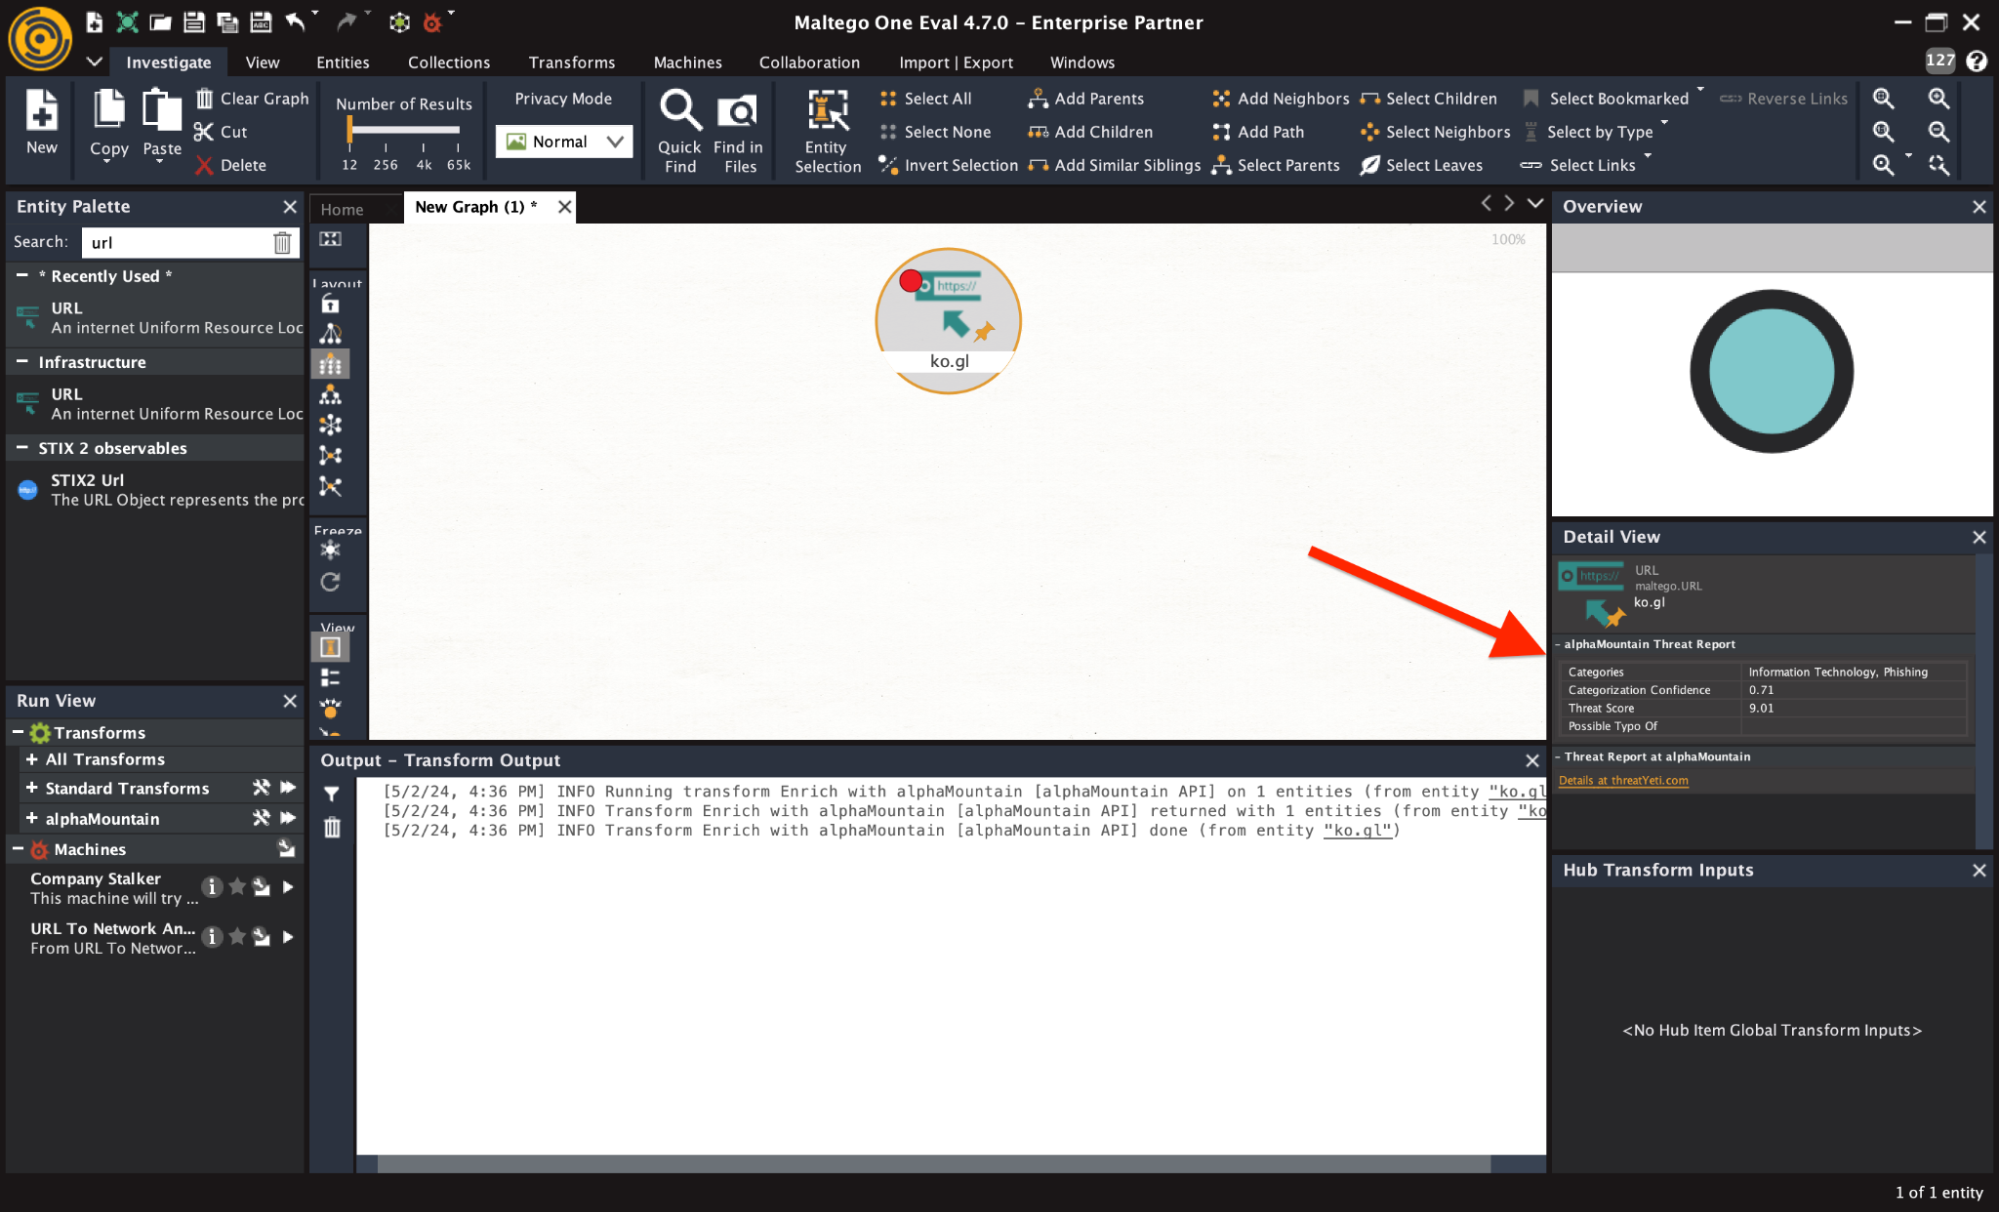Open the Transforms ribbon tab

572,62
